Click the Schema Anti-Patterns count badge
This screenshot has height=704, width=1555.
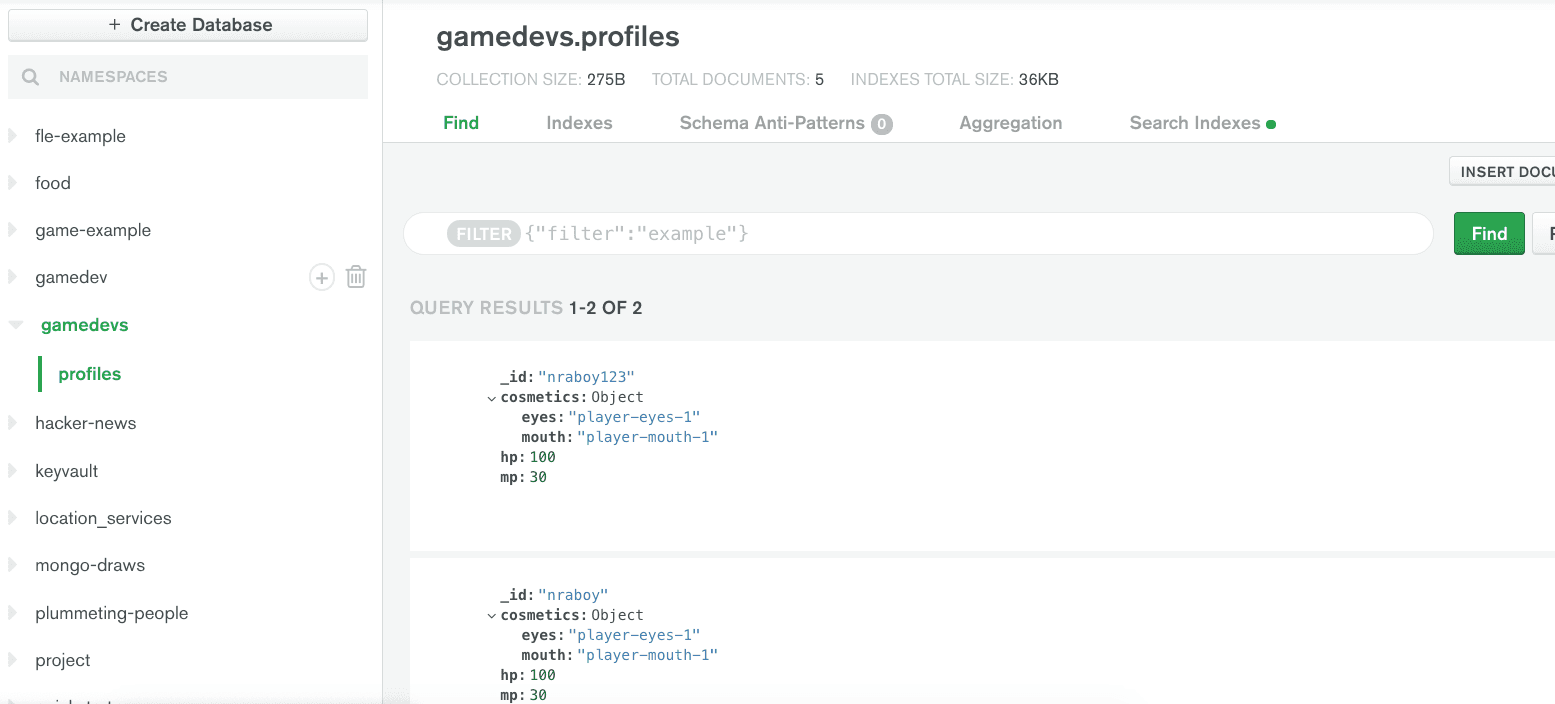[x=881, y=124]
